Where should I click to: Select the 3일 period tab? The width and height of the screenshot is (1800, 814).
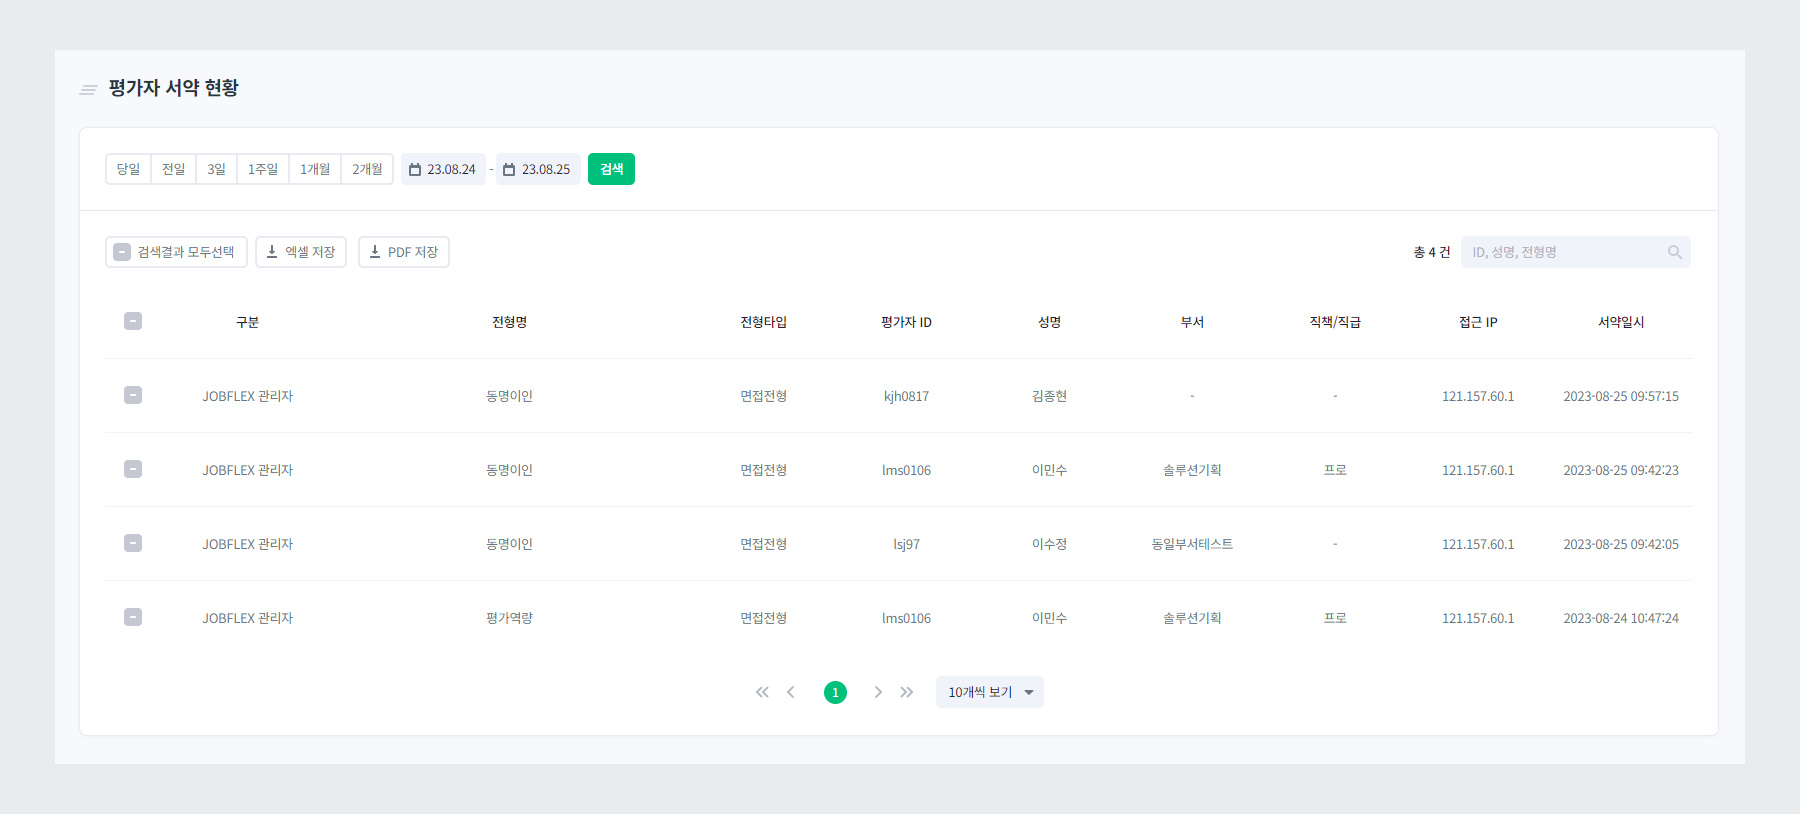[x=216, y=169]
